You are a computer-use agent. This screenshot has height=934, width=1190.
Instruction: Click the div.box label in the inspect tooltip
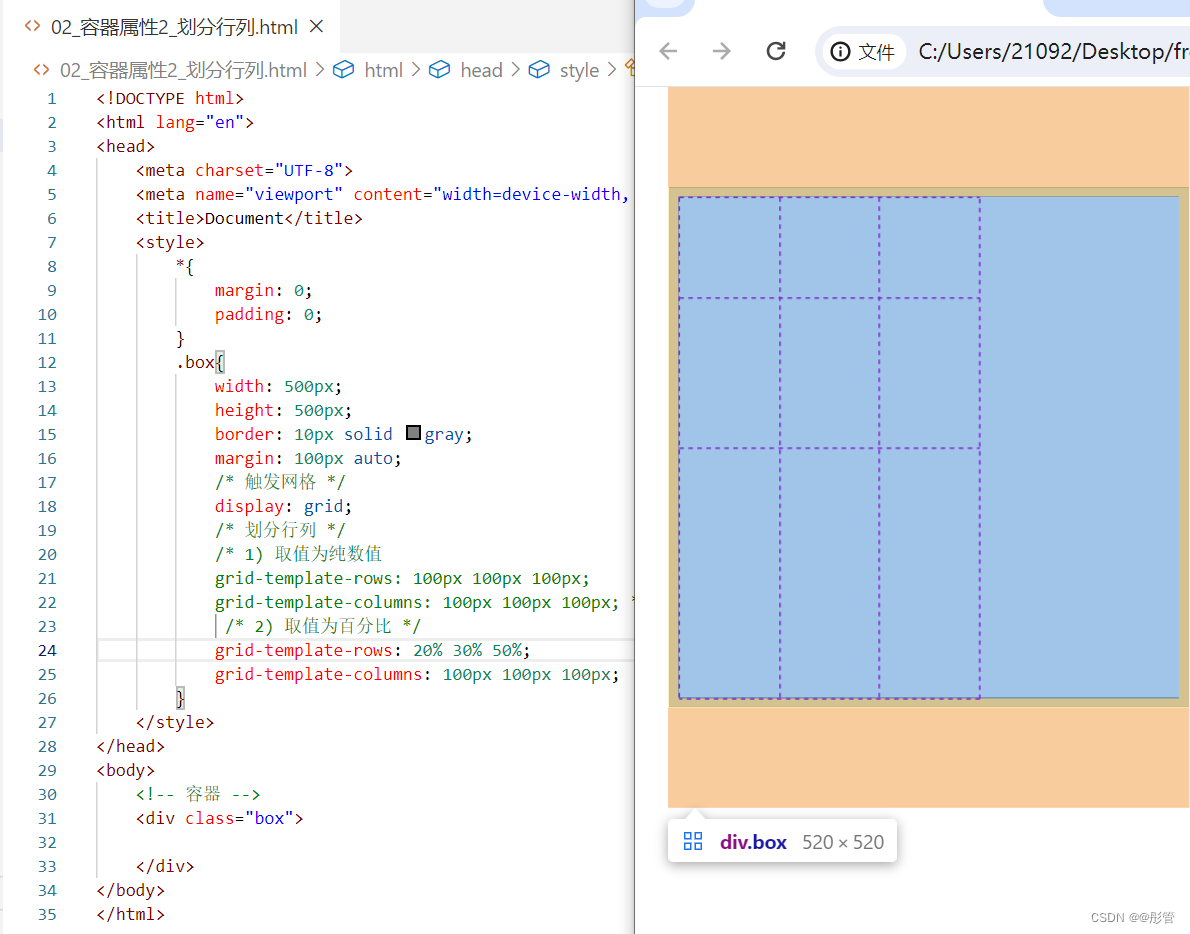pos(753,842)
